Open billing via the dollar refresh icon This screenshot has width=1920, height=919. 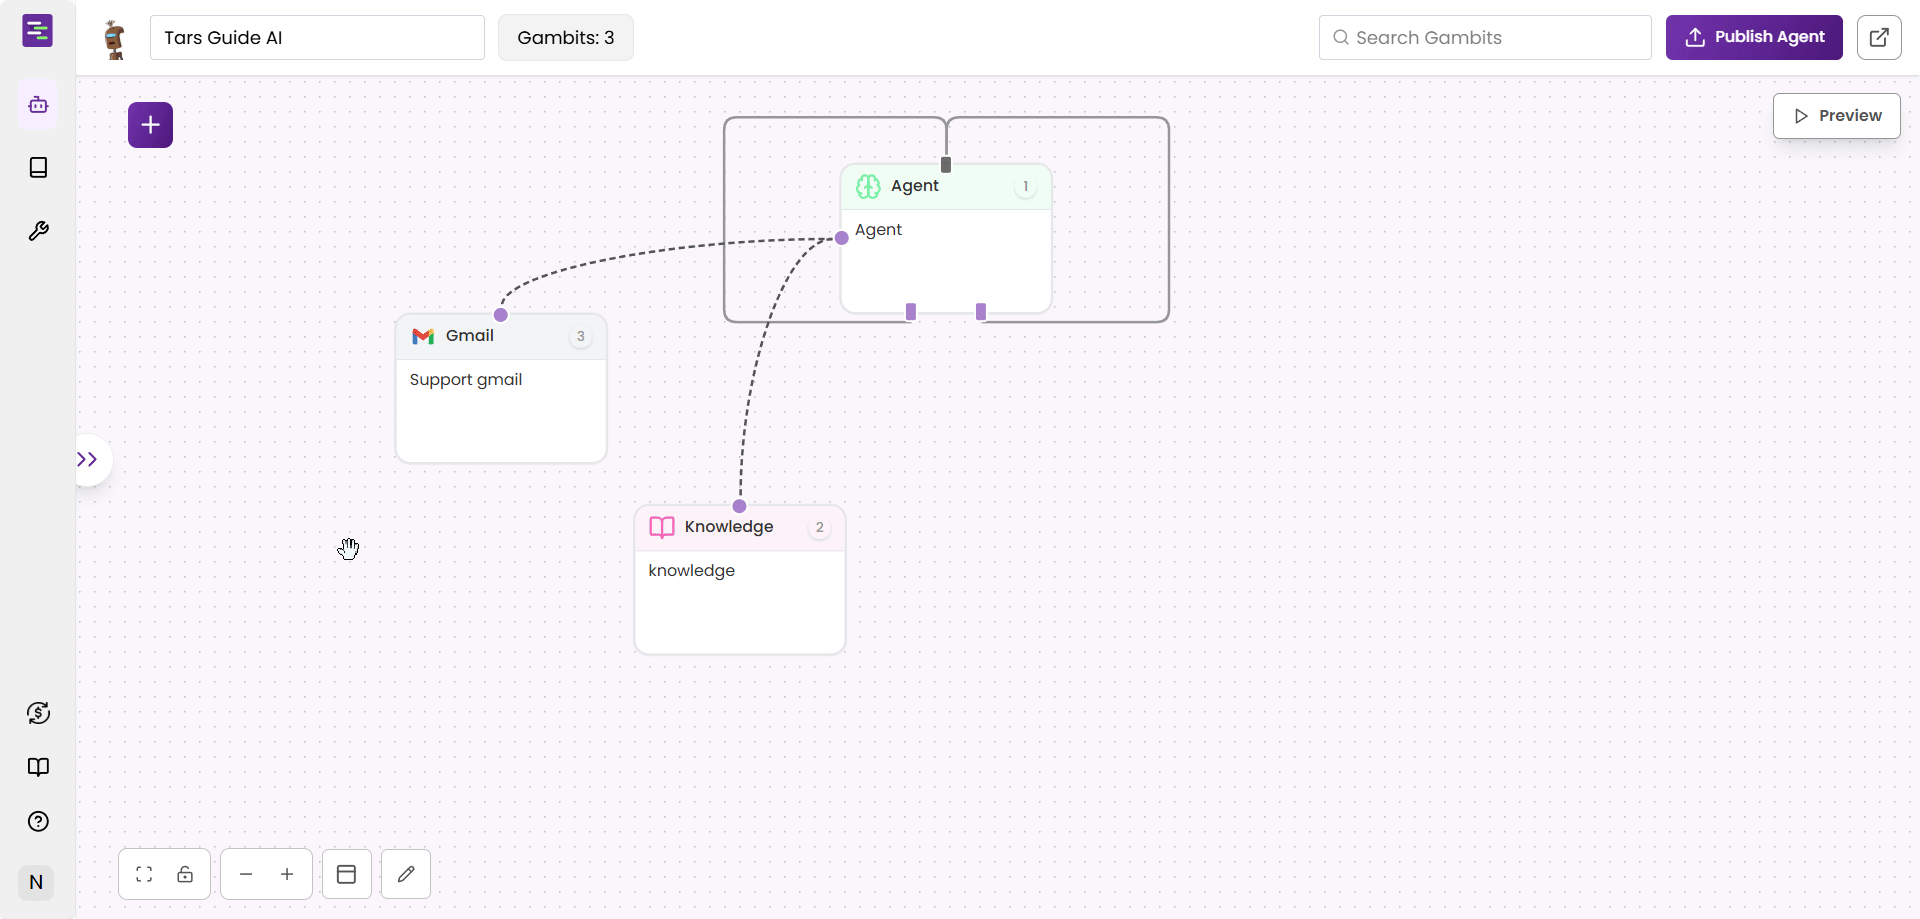tap(37, 712)
